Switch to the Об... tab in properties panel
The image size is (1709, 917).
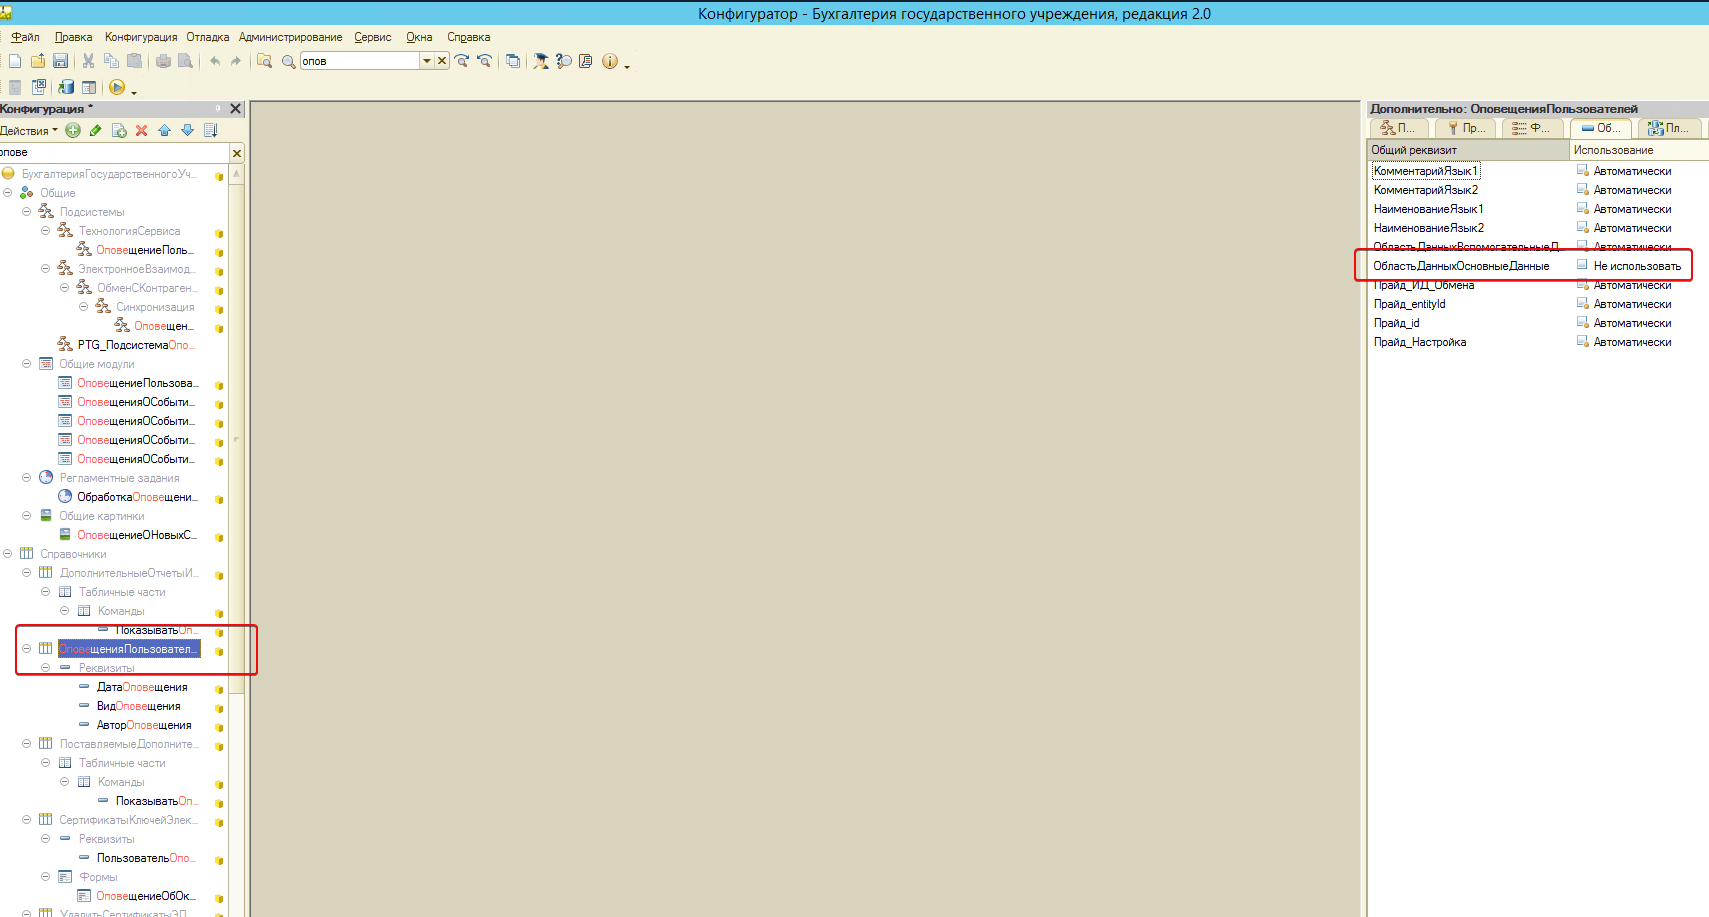point(1601,128)
